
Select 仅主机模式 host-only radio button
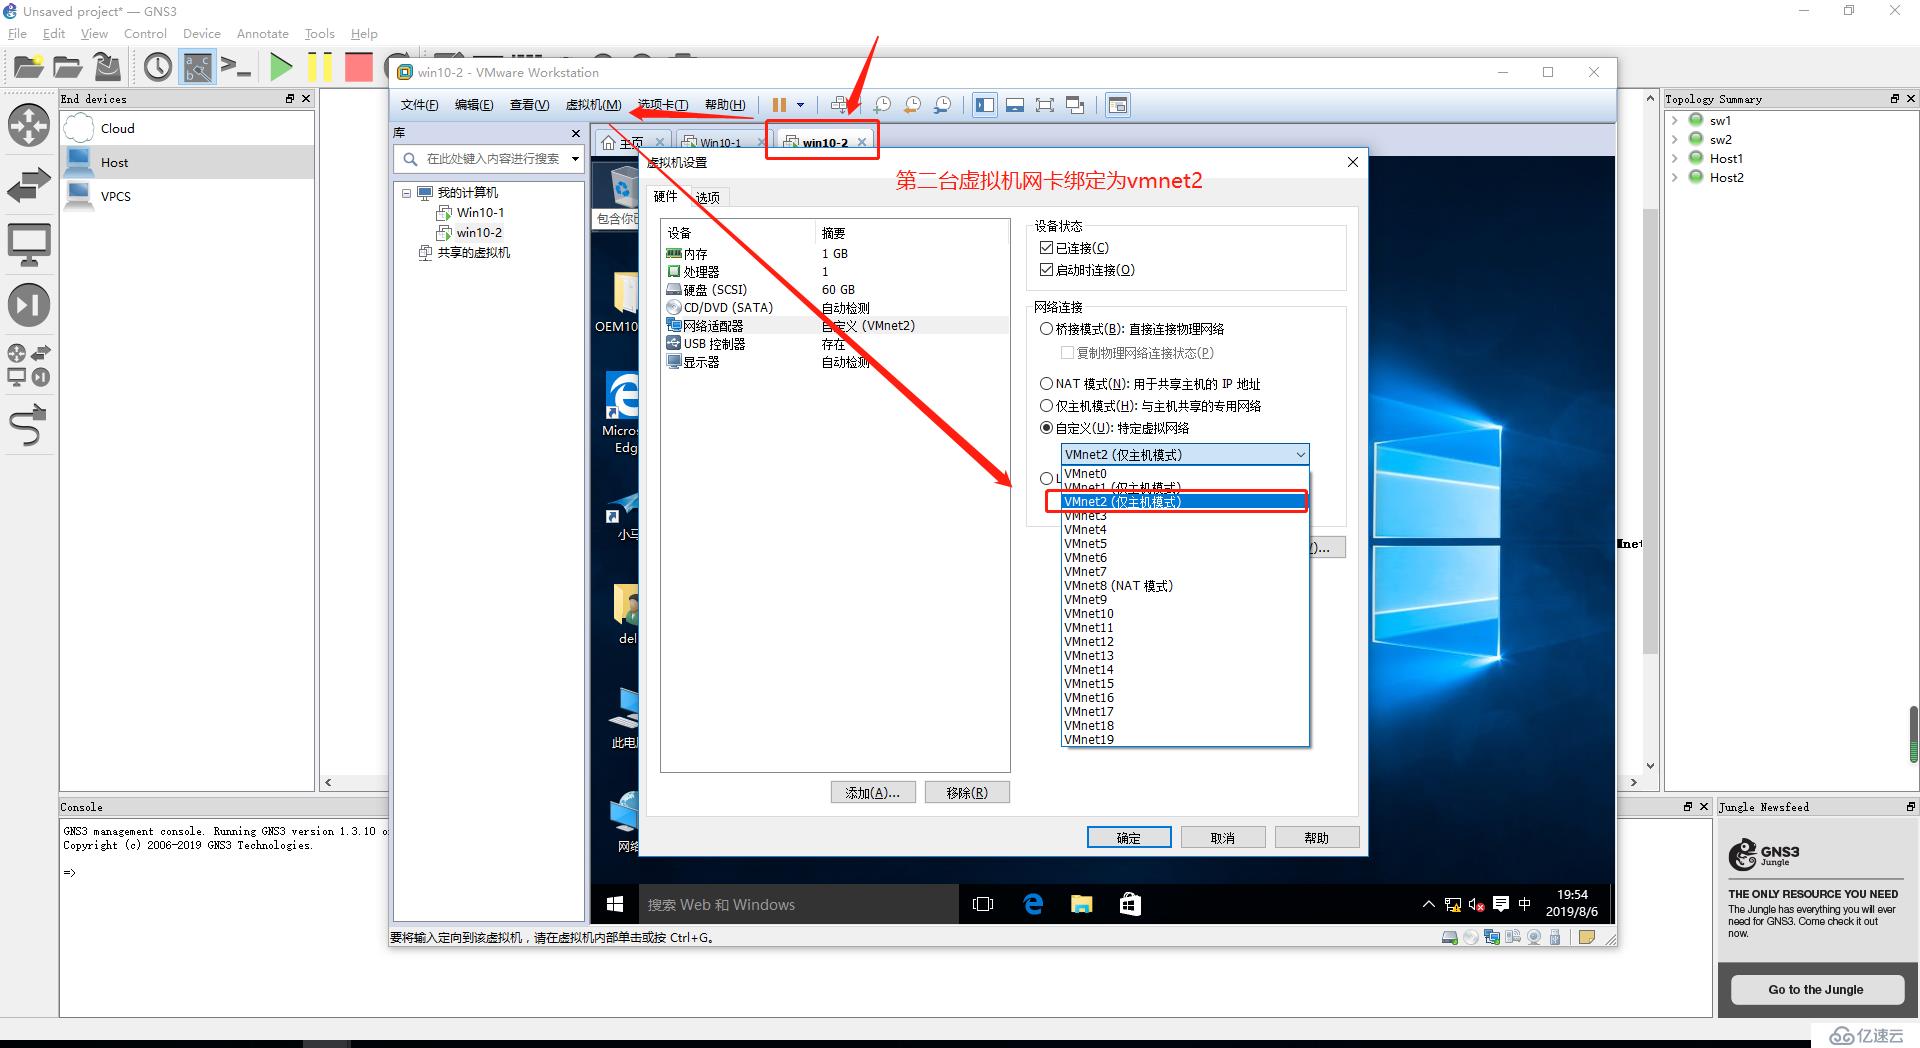(1046, 406)
